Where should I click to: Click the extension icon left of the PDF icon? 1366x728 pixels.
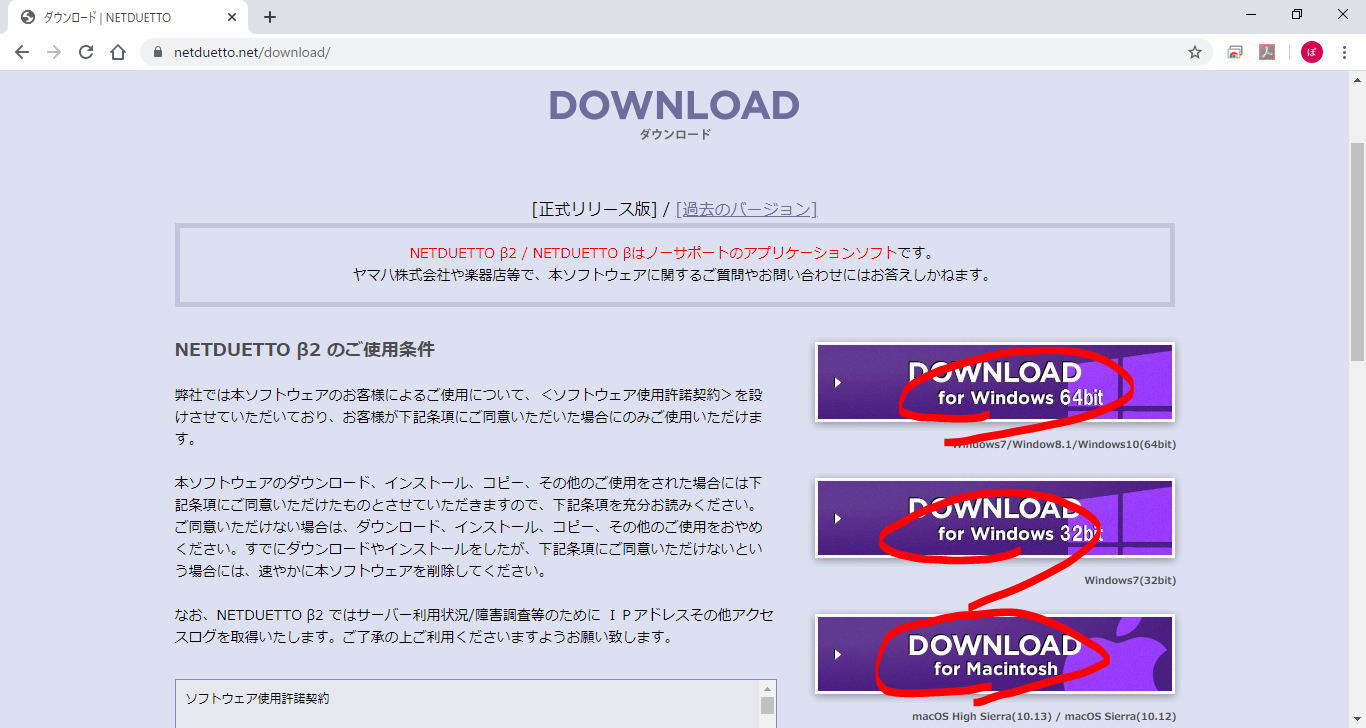tap(1236, 52)
